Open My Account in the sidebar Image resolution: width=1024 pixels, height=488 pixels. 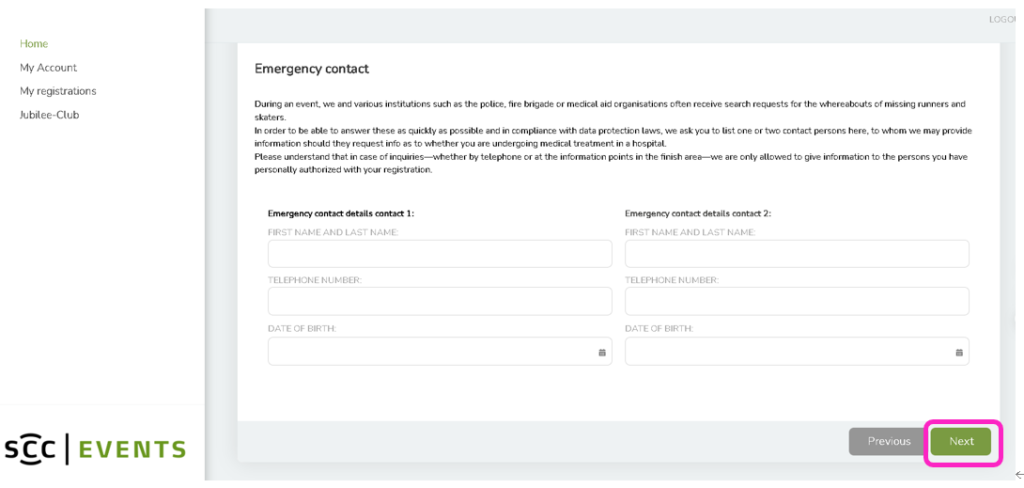click(x=48, y=67)
